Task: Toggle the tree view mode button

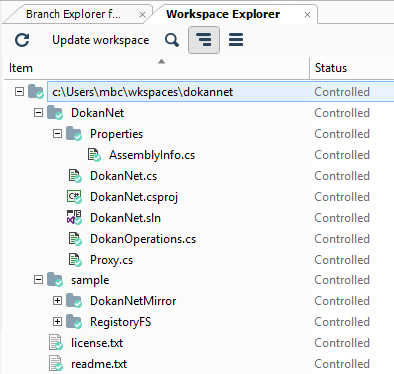Action: pos(204,40)
